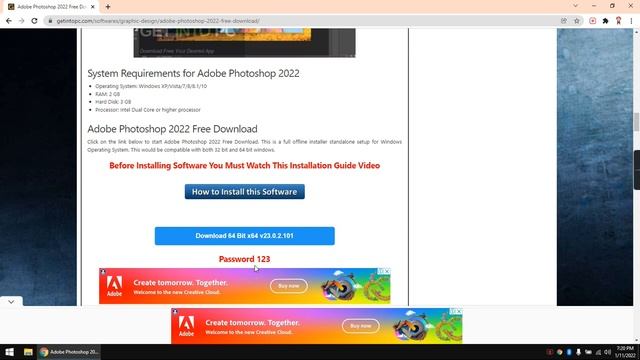Click Adobe logo in the bottom banner ad
The image size is (640, 360).
click(x=186, y=326)
